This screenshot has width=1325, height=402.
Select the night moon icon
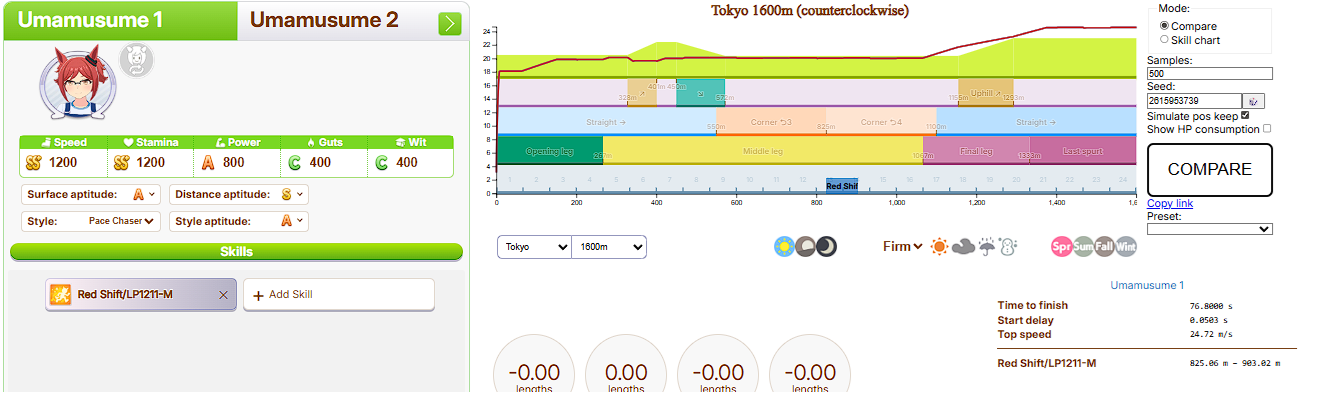pos(826,246)
